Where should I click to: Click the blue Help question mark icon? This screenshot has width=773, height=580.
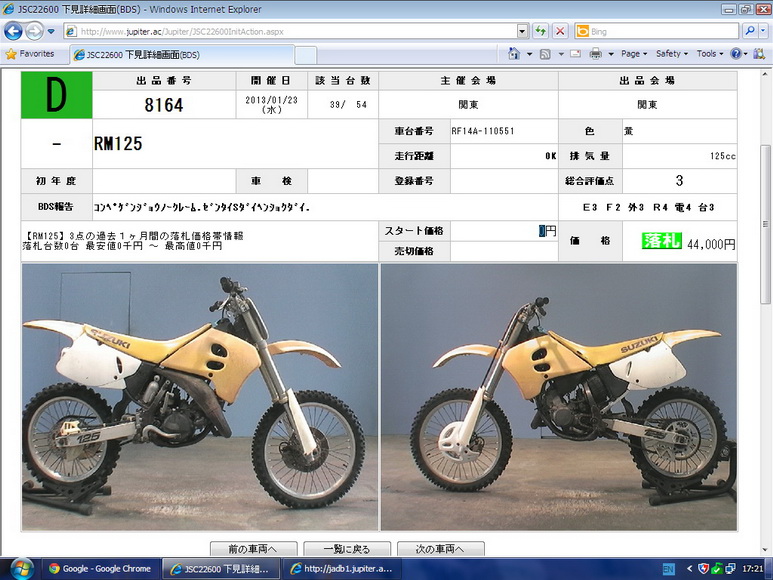pyautogui.click(x=736, y=54)
